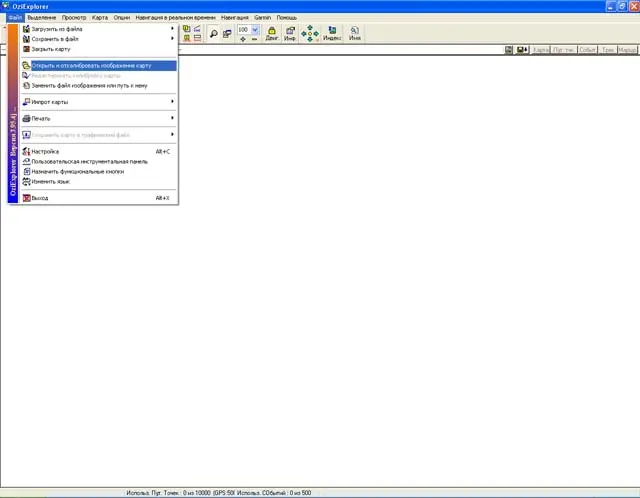Open the Просмотр menu
The image size is (640, 498).
(x=74, y=18)
